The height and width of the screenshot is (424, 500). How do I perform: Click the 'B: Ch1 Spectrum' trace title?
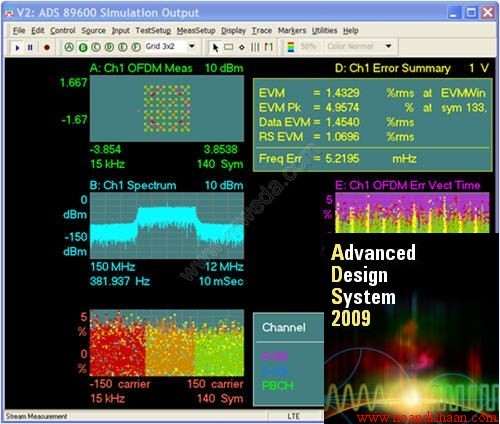coord(133,185)
